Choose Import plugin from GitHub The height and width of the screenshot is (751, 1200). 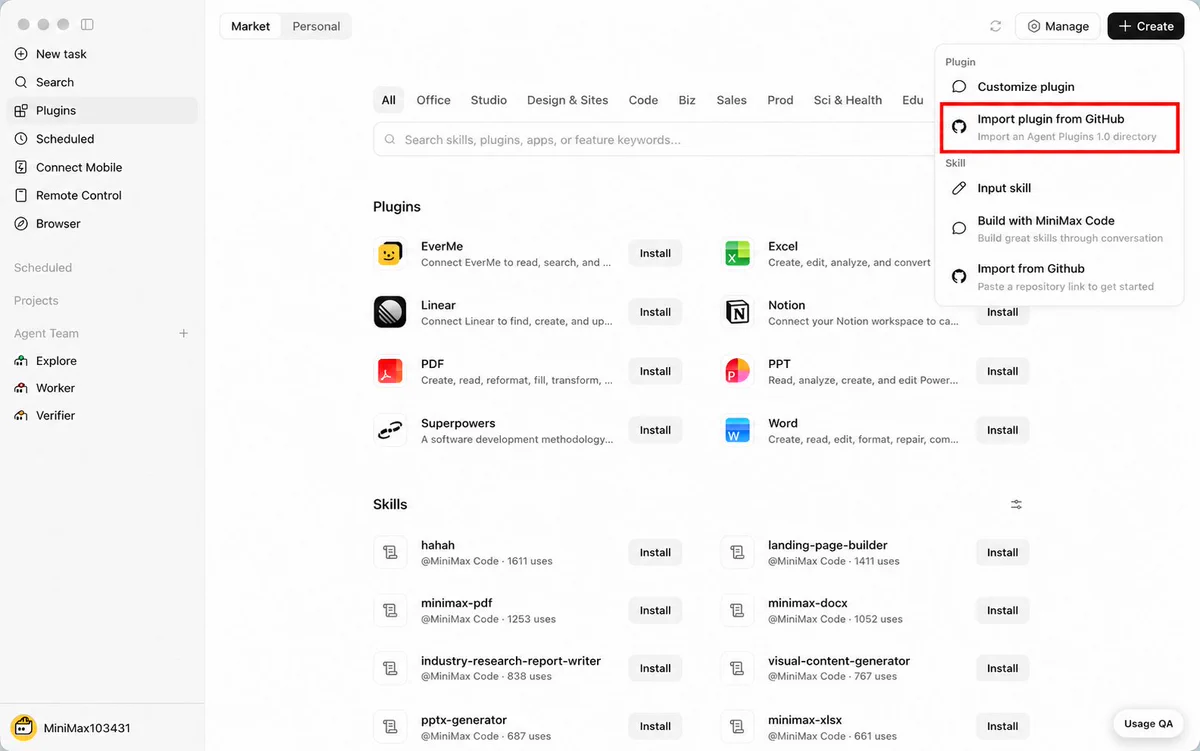click(x=1060, y=127)
